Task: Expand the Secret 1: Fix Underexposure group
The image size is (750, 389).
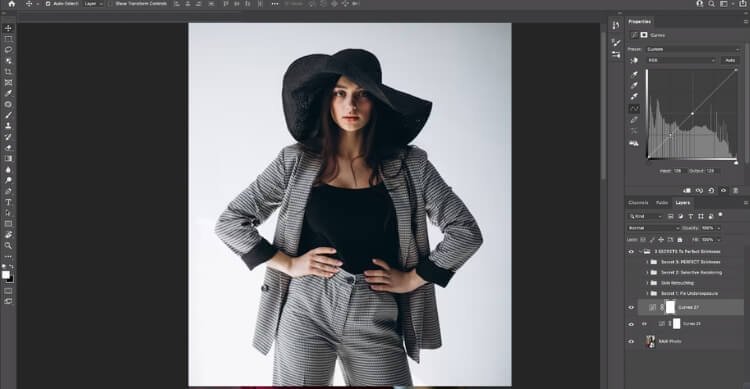Action: (x=647, y=294)
